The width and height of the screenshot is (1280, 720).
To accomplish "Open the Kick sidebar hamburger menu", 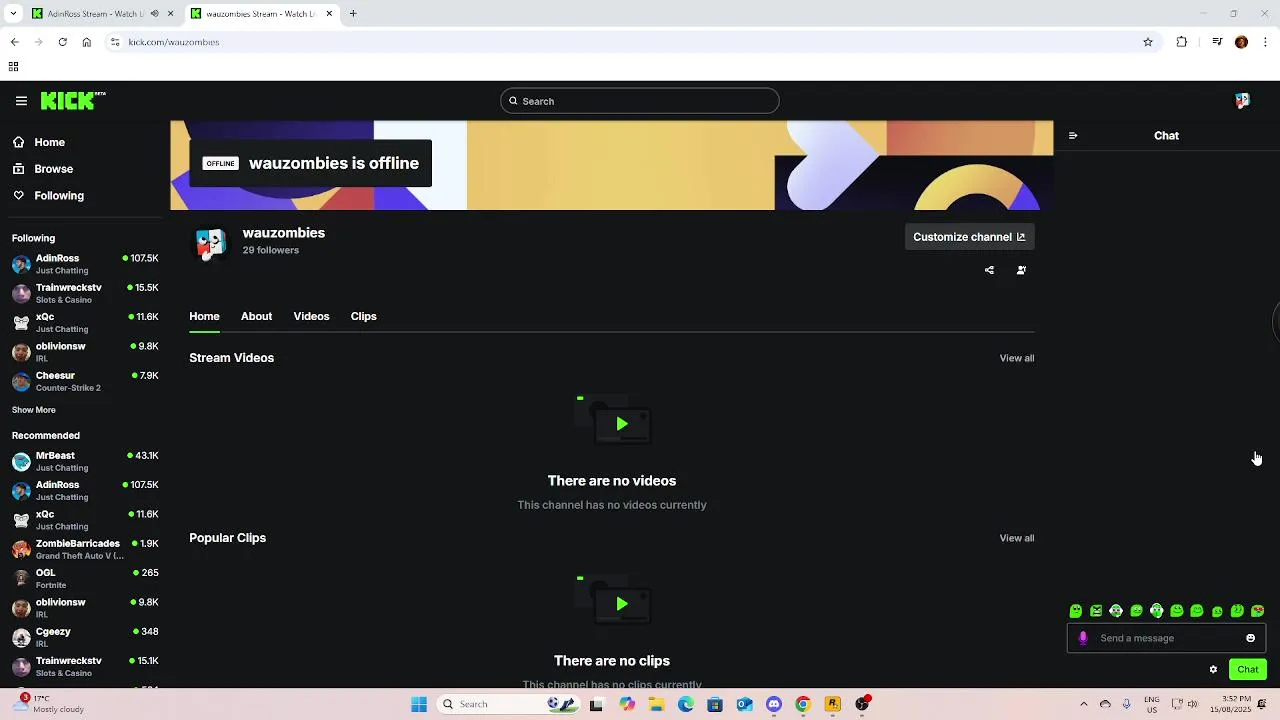I will (x=21, y=101).
